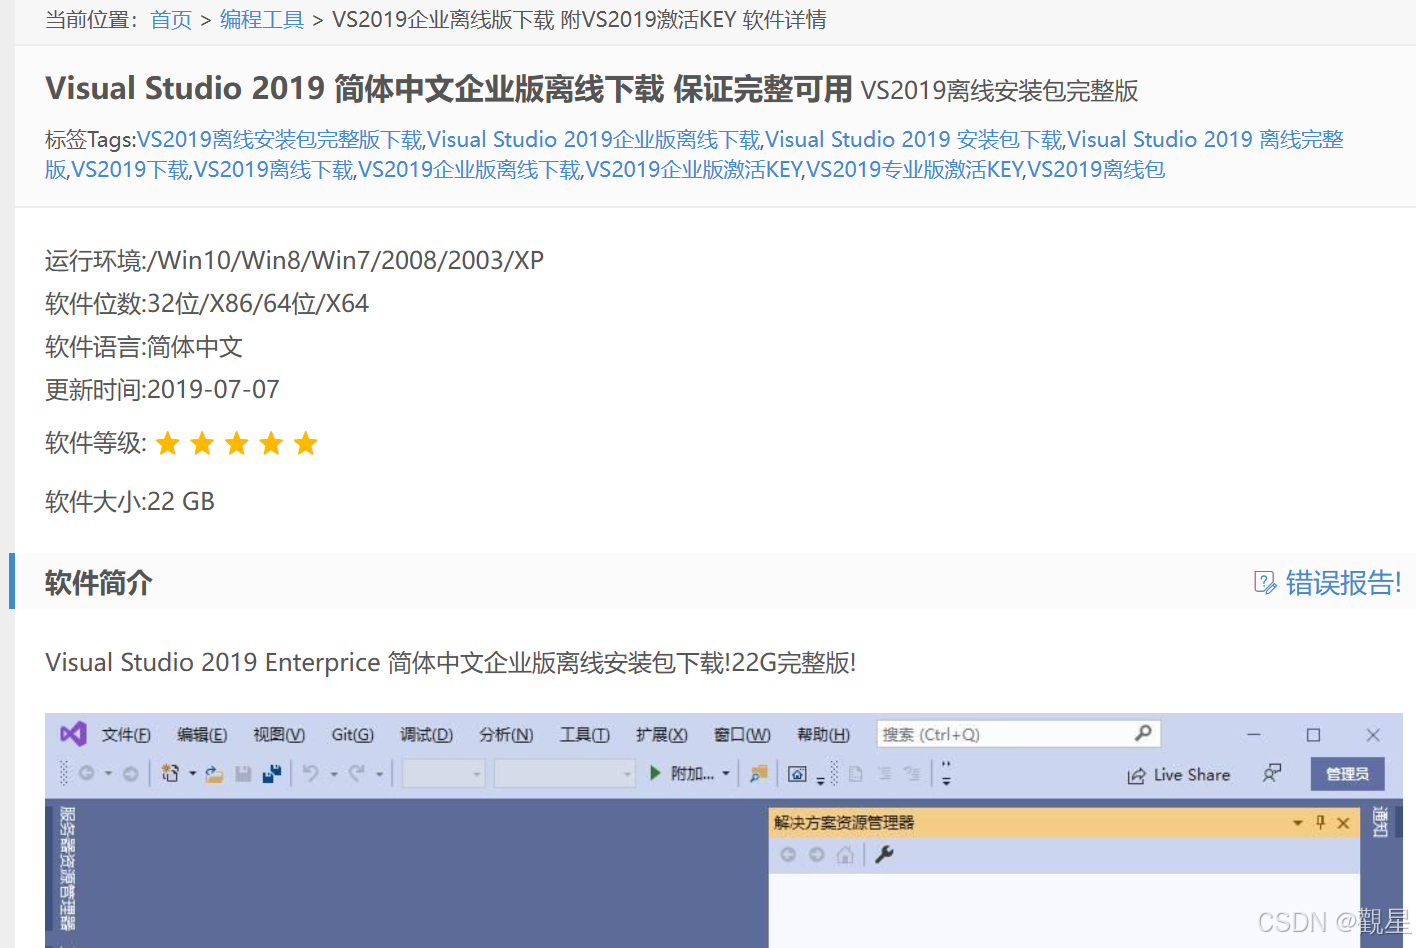Open the 服务器资源管理器 side tab
This screenshot has height=948, width=1416.
67,868
